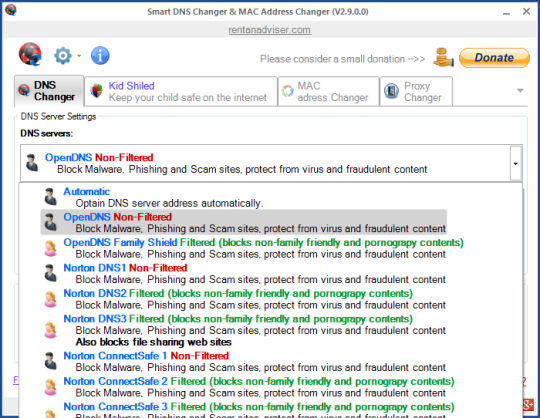Switch to the Kid Shiled tab

coord(181,91)
